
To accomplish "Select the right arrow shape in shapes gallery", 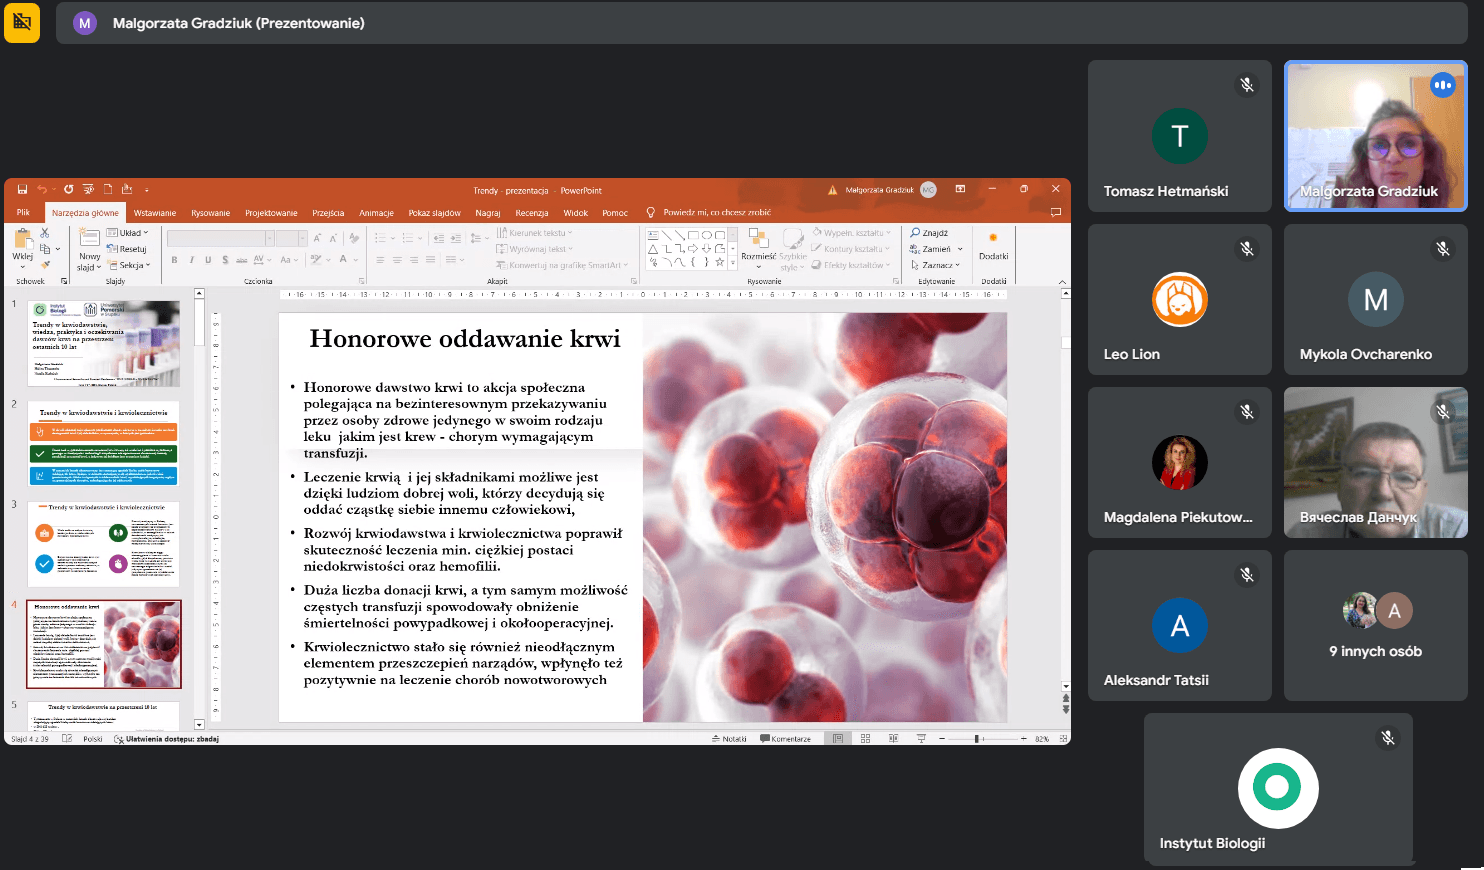I will pyautogui.click(x=692, y=248).
